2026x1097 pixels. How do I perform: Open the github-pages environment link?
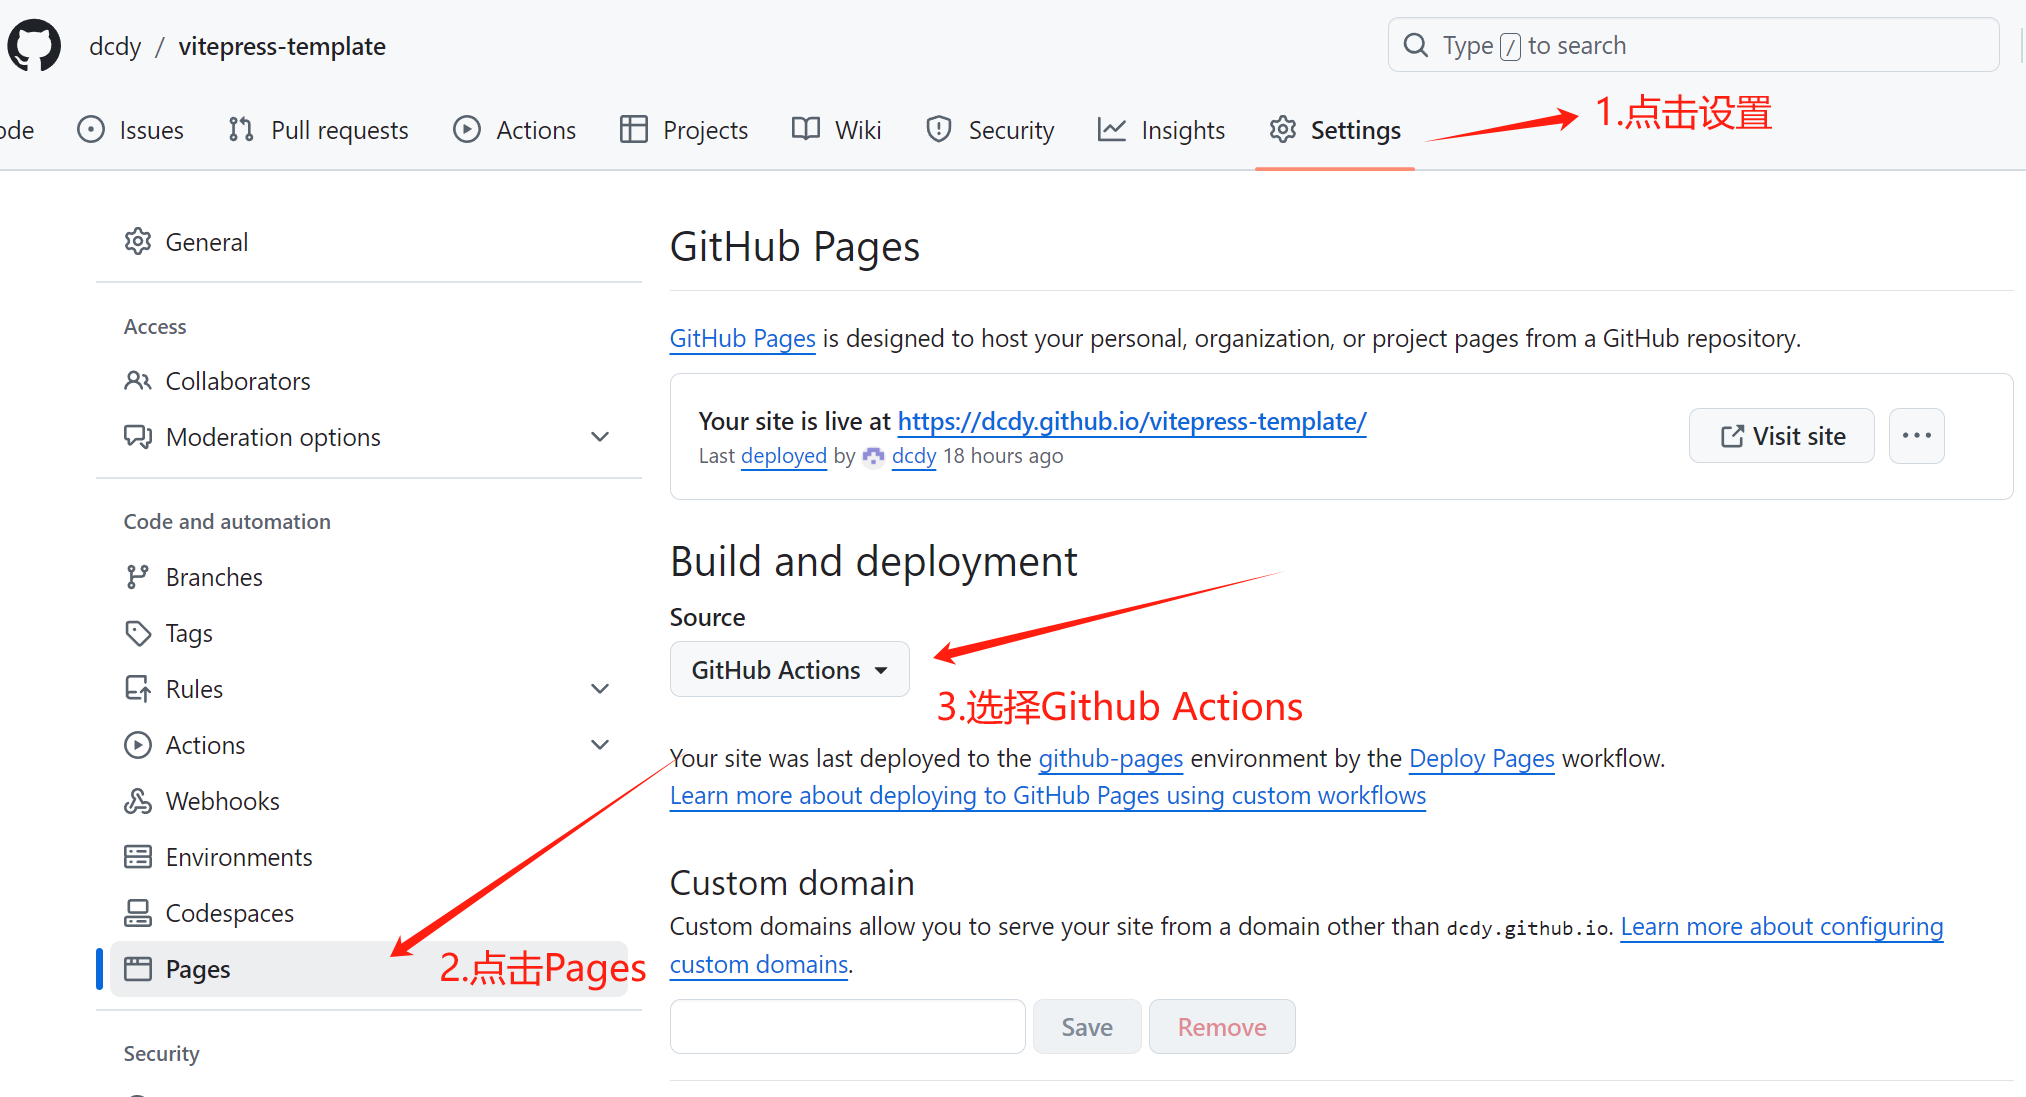point(1111,758)
